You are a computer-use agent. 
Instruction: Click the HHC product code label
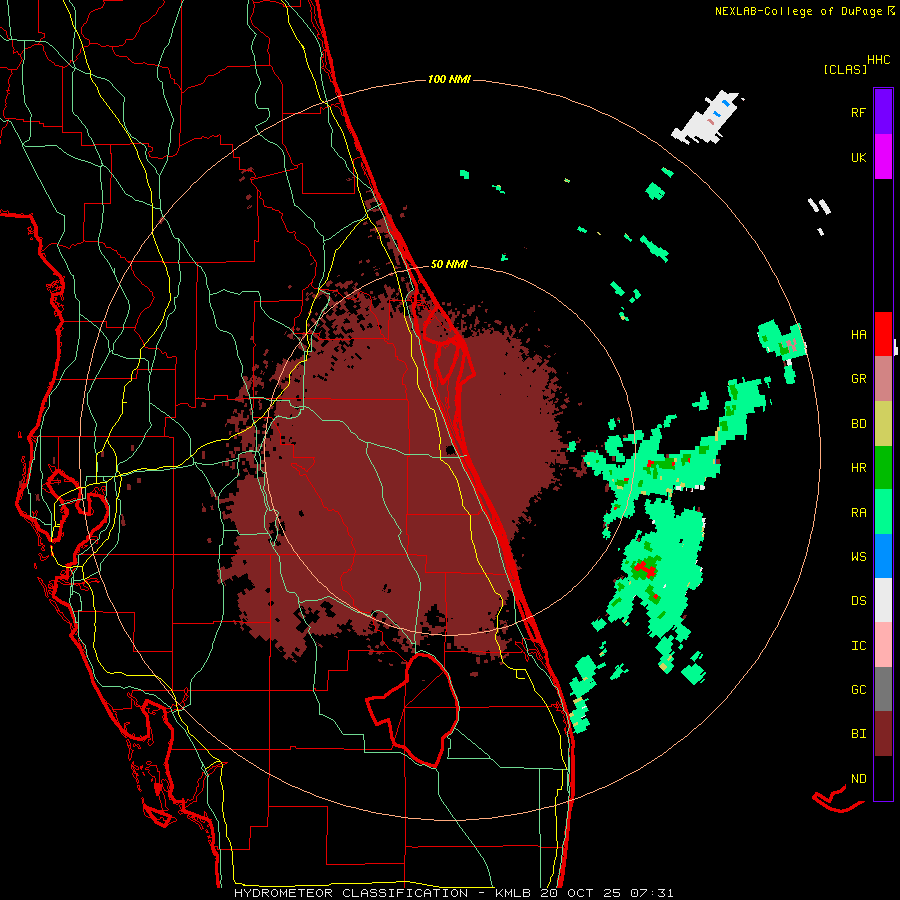pyautogui.click(x=878, y=60)
